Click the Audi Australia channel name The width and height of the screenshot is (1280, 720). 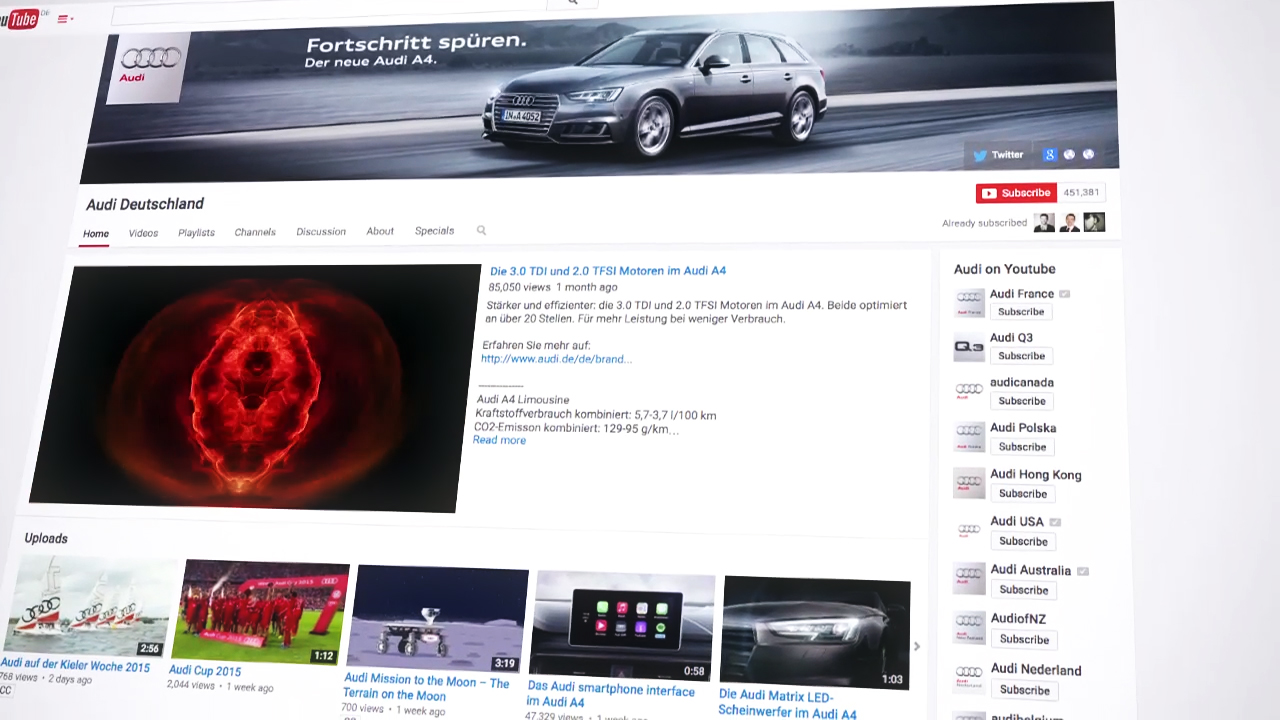(1030, 570)
